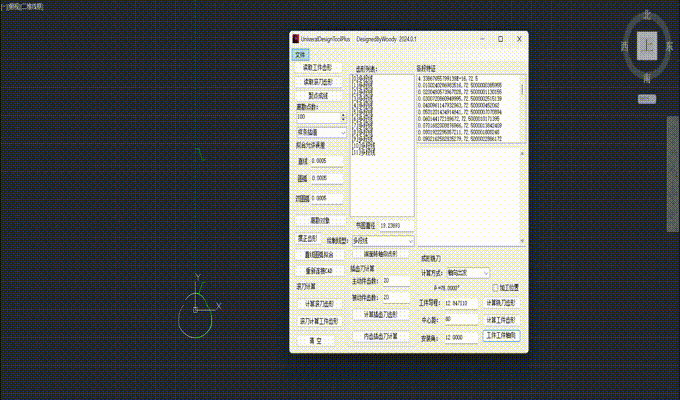Click the 直线圆弧拟合 button
680x400 pixels.
pyautogui.click(x=320, y=255)
